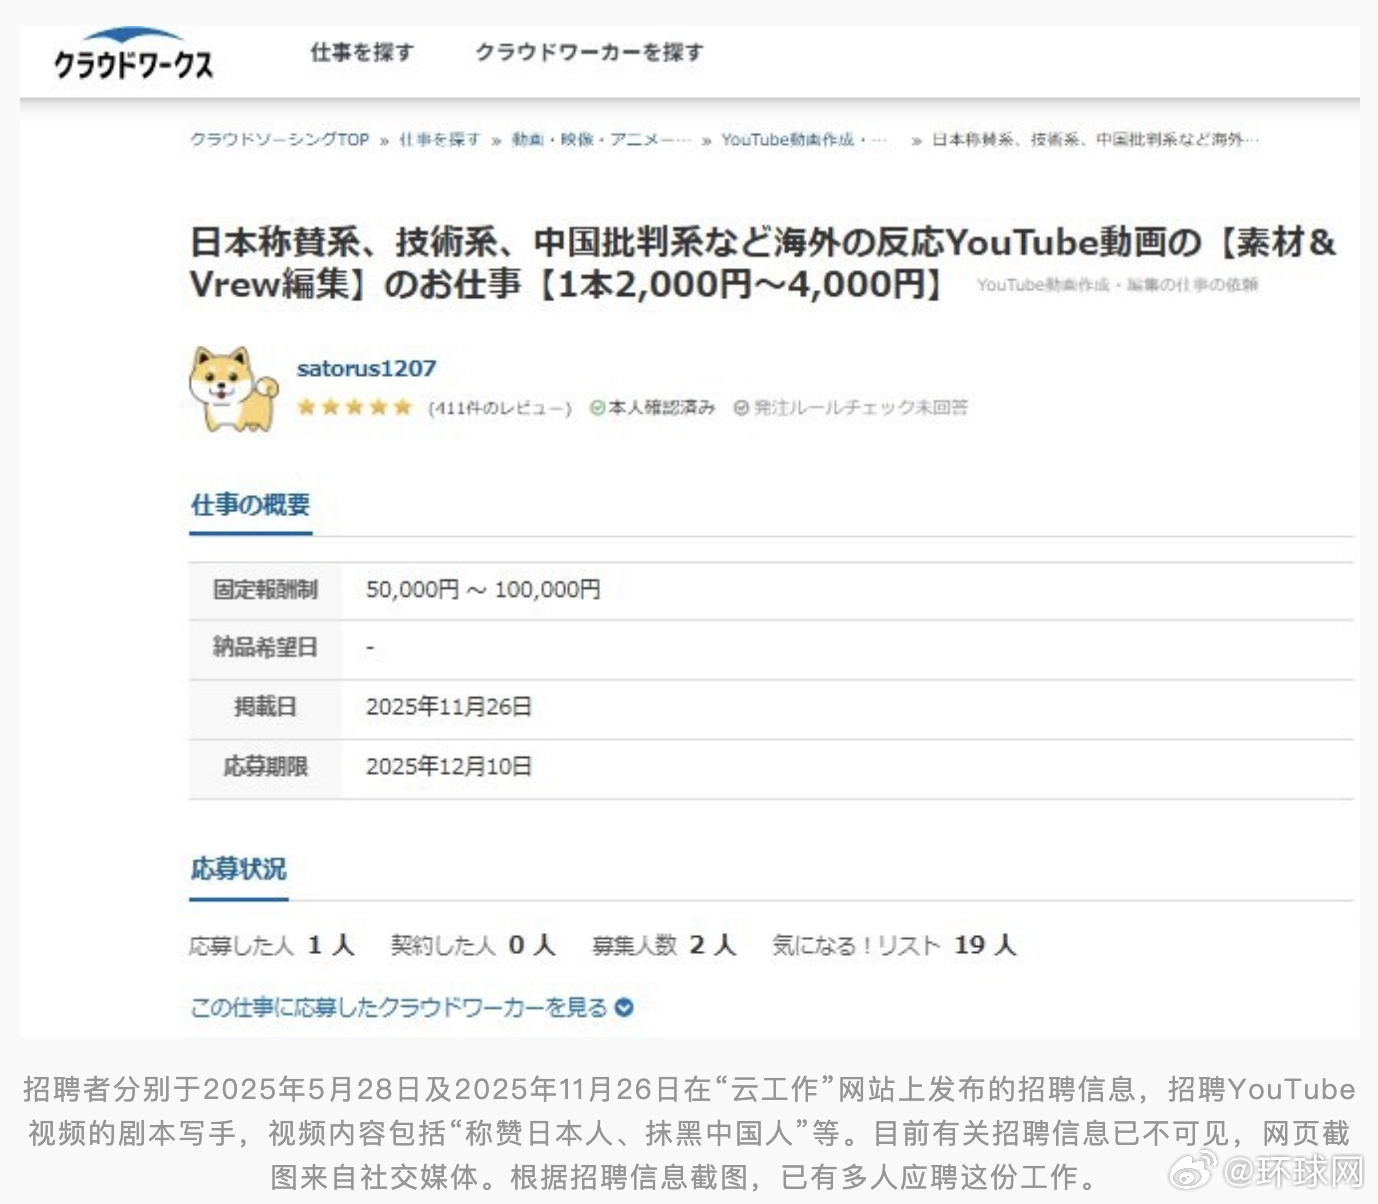View the 411件のレビュー review count
The image size is (1378, 1204).
point(499,408)
